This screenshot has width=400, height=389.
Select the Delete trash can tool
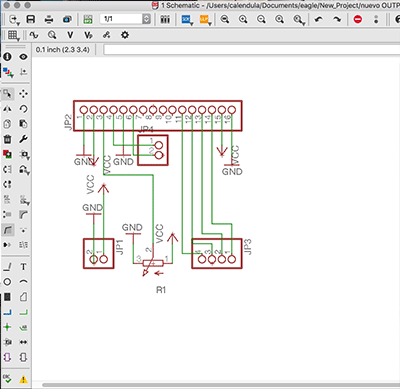tap(7, 139)
